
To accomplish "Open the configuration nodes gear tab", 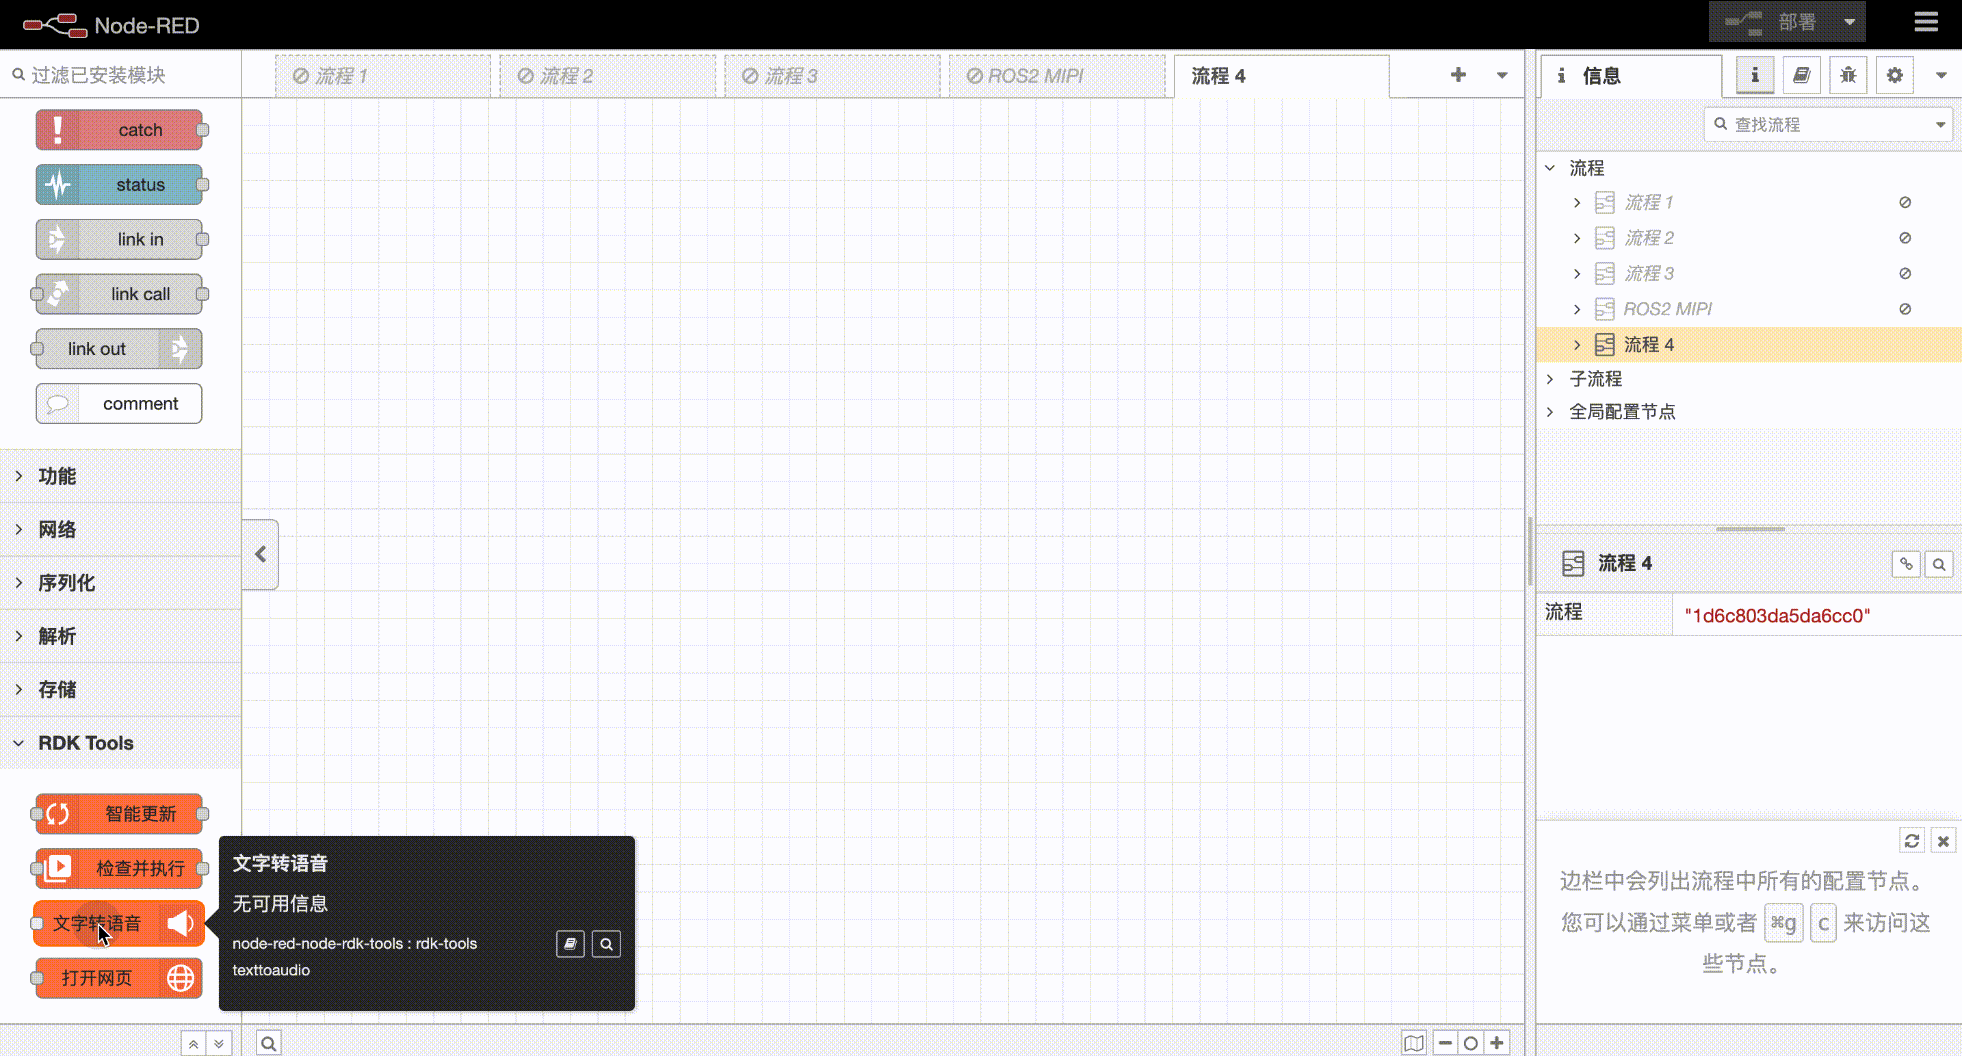I will 1894,75.
